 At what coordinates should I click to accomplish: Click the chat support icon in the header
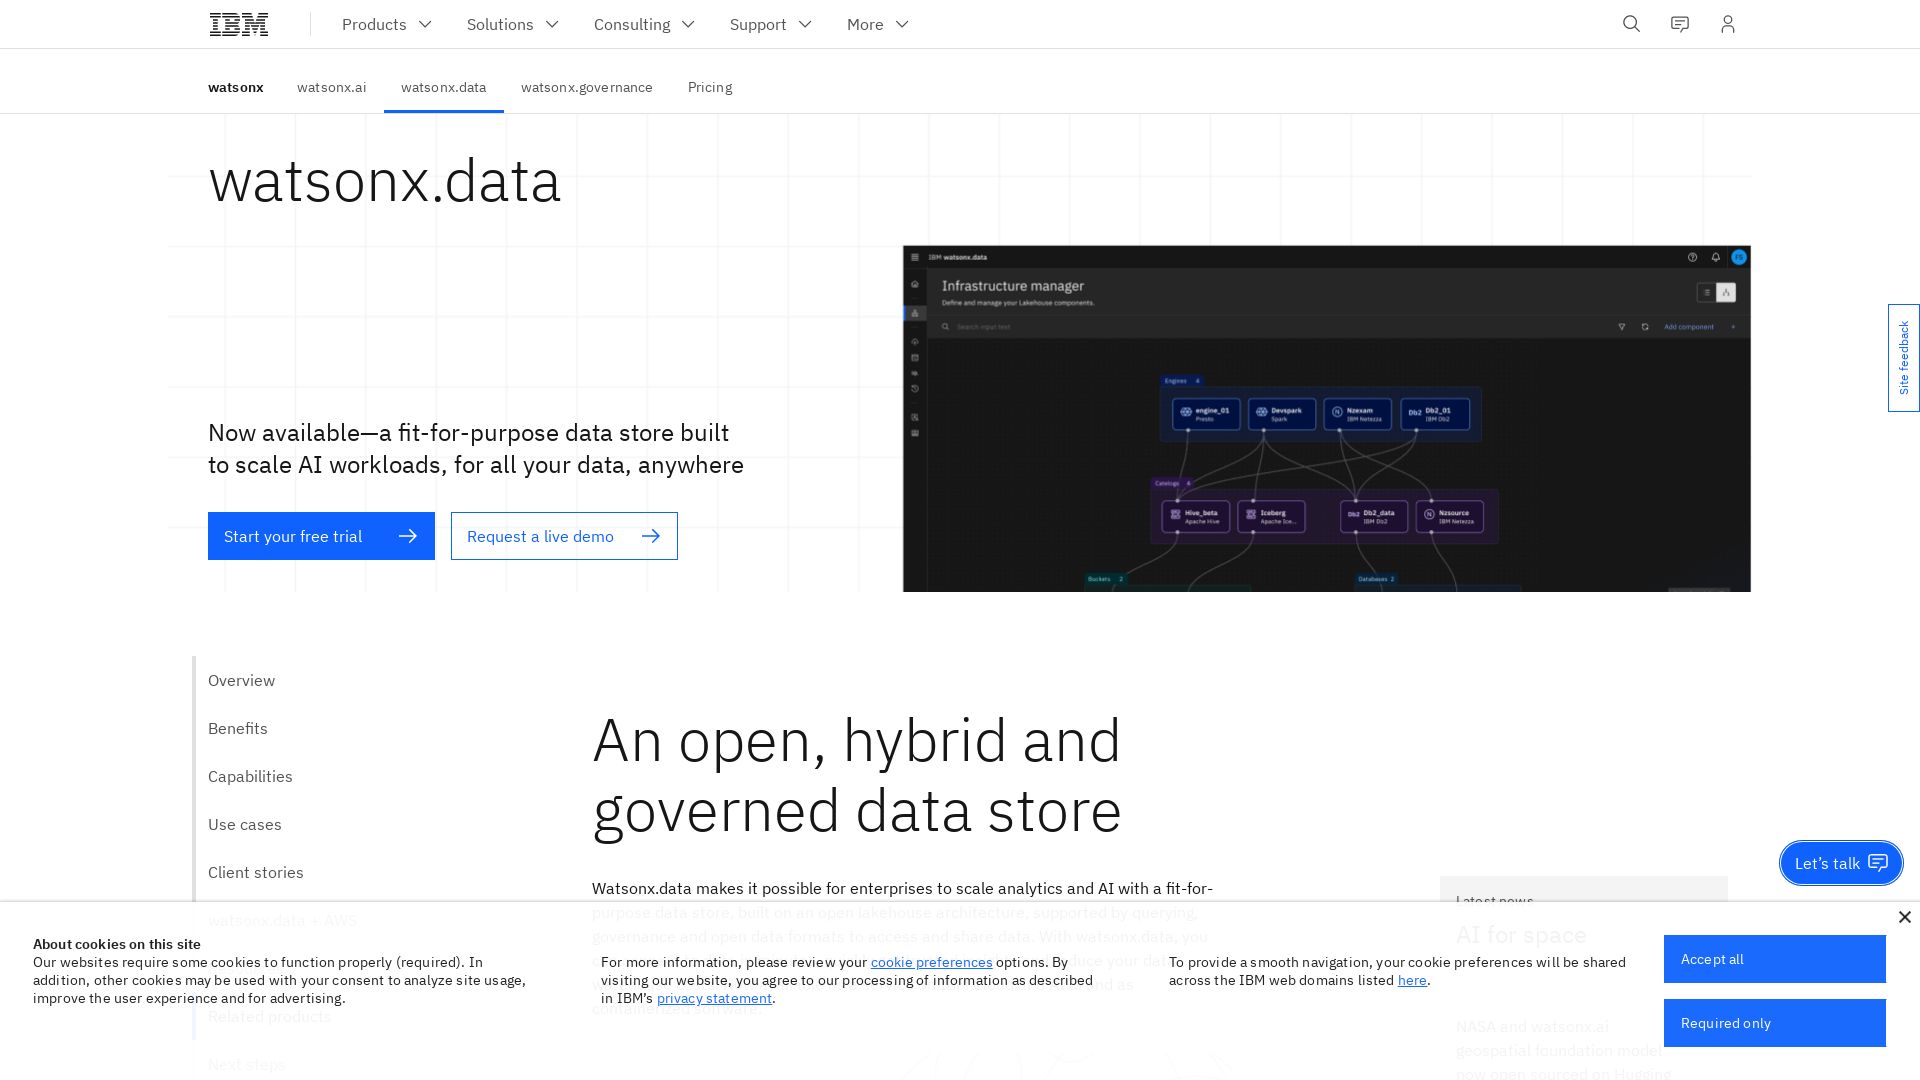point(1679,24)
